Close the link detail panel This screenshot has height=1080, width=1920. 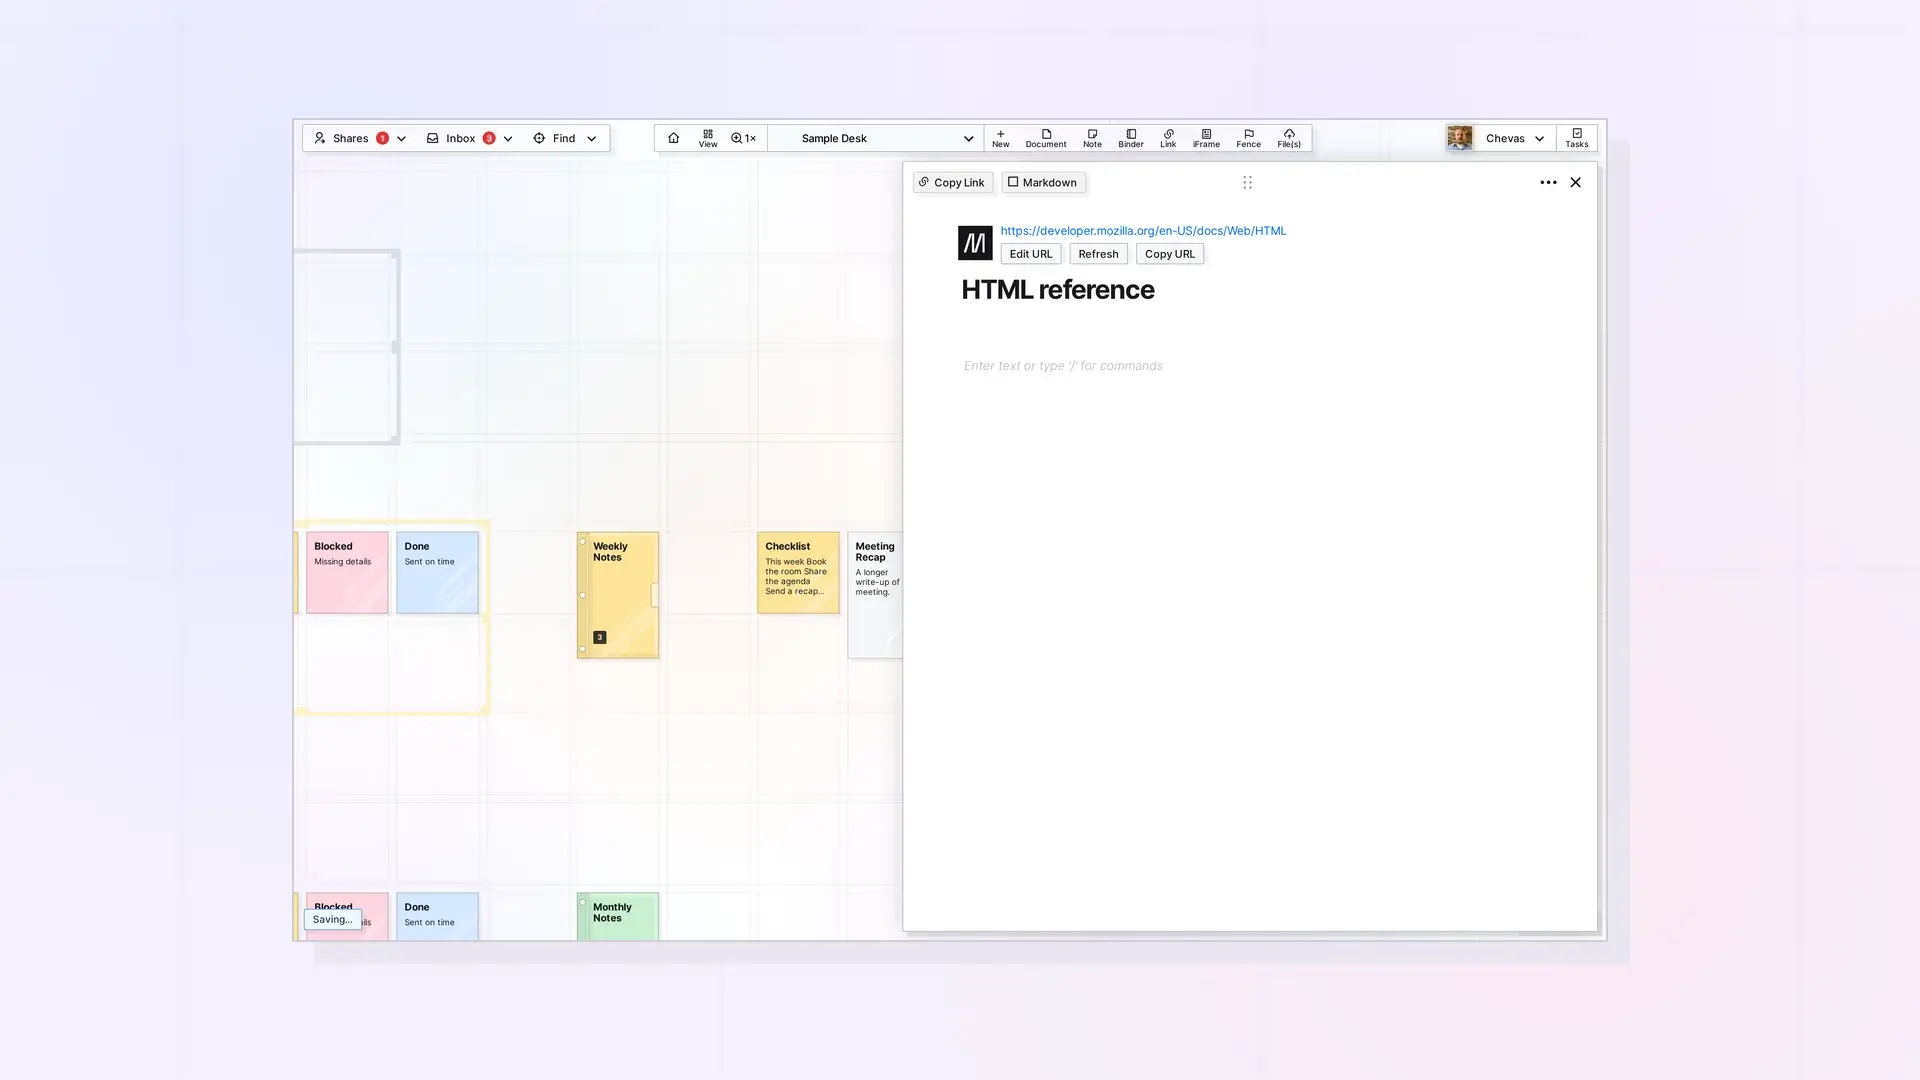tap(1576, 182)
